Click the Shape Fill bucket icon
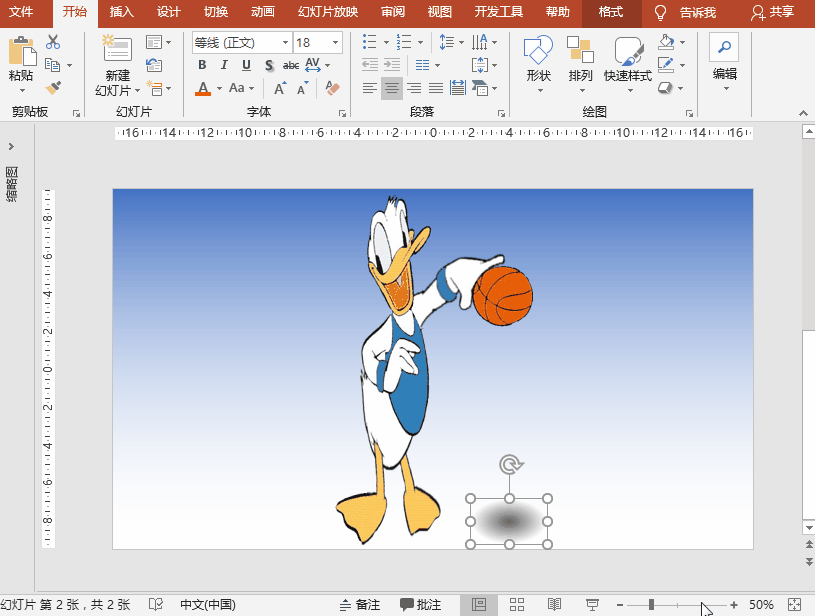This screenshot has width=815, height=616. [666, 42]
